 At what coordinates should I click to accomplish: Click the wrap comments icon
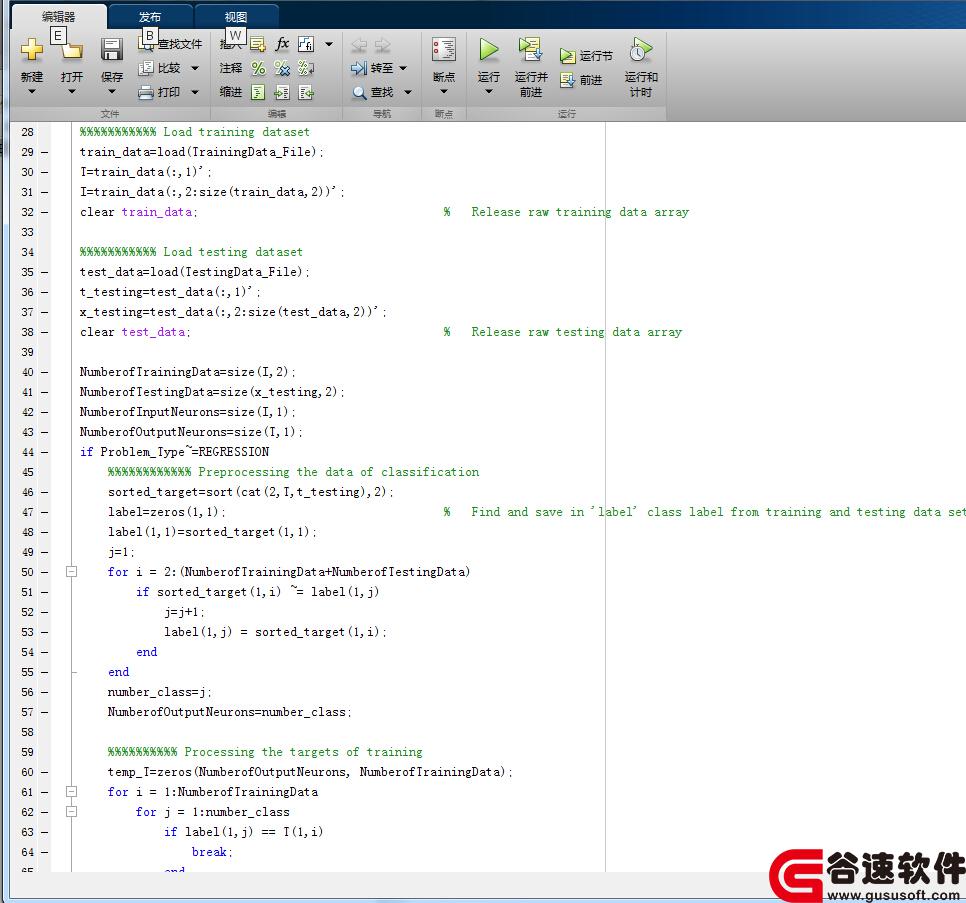(x=306, y=68)
